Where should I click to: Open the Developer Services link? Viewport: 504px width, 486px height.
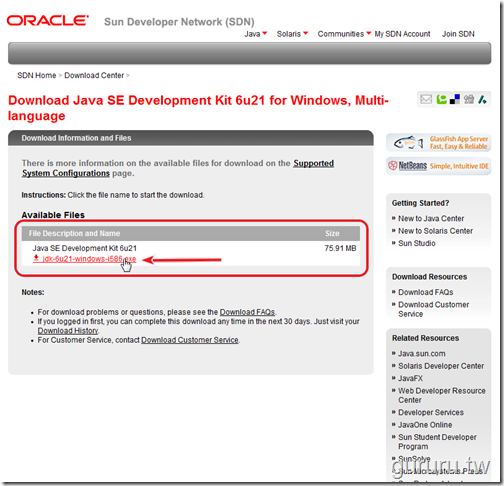[x=431, y=412]
